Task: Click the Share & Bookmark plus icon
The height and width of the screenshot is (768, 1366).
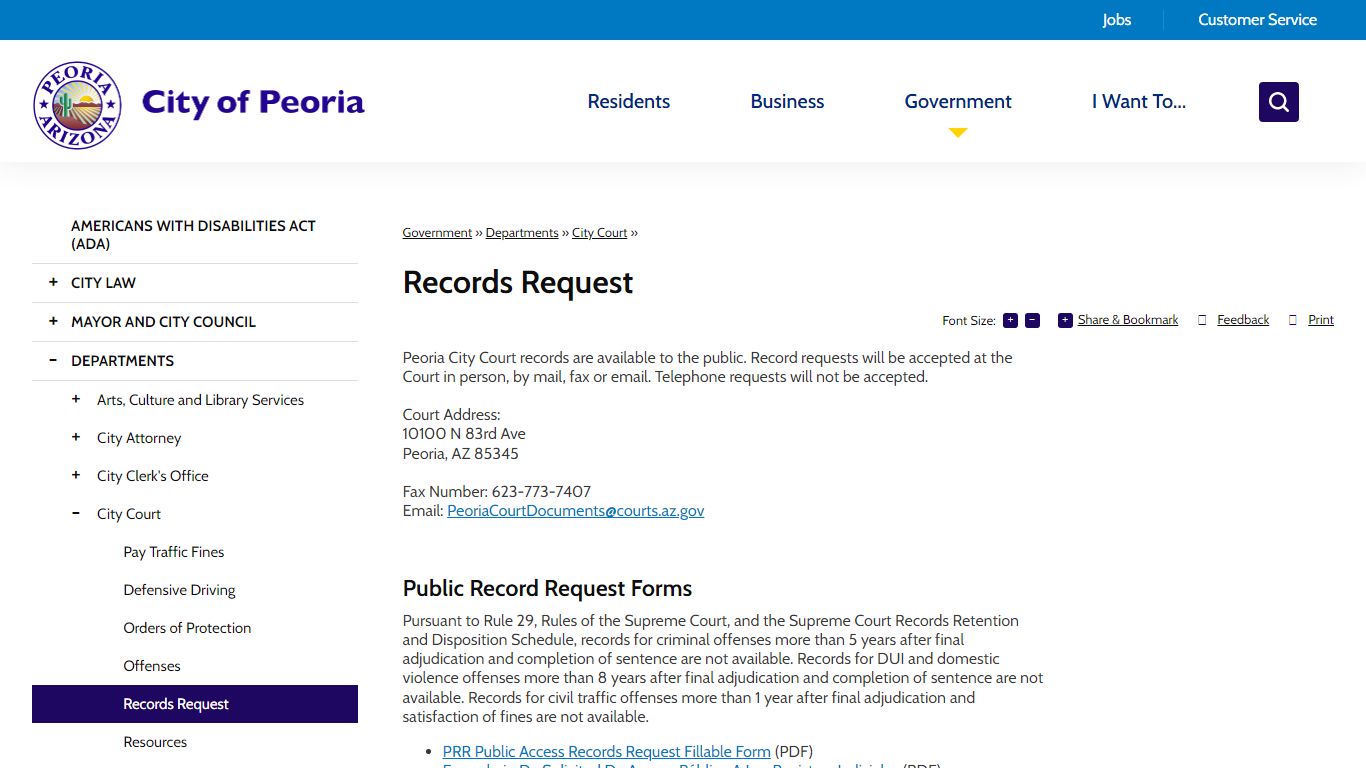Action: 1065,320
